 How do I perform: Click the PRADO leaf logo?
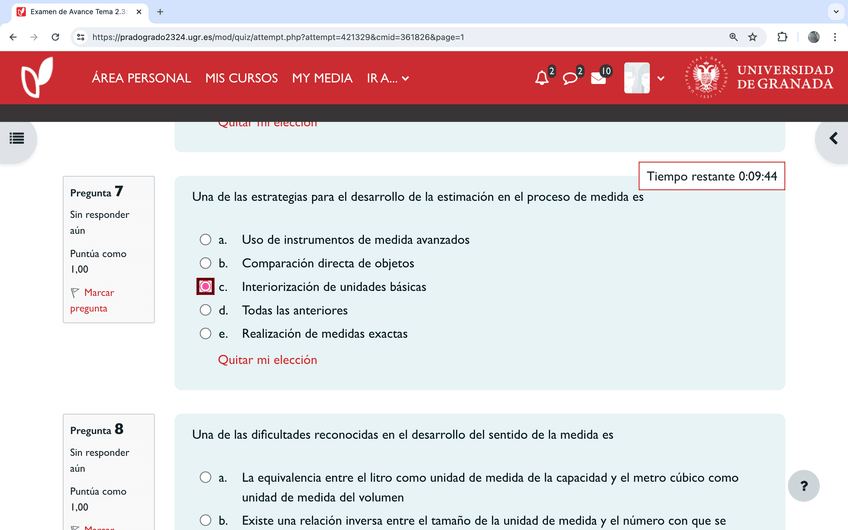click(x=37, y=78)
